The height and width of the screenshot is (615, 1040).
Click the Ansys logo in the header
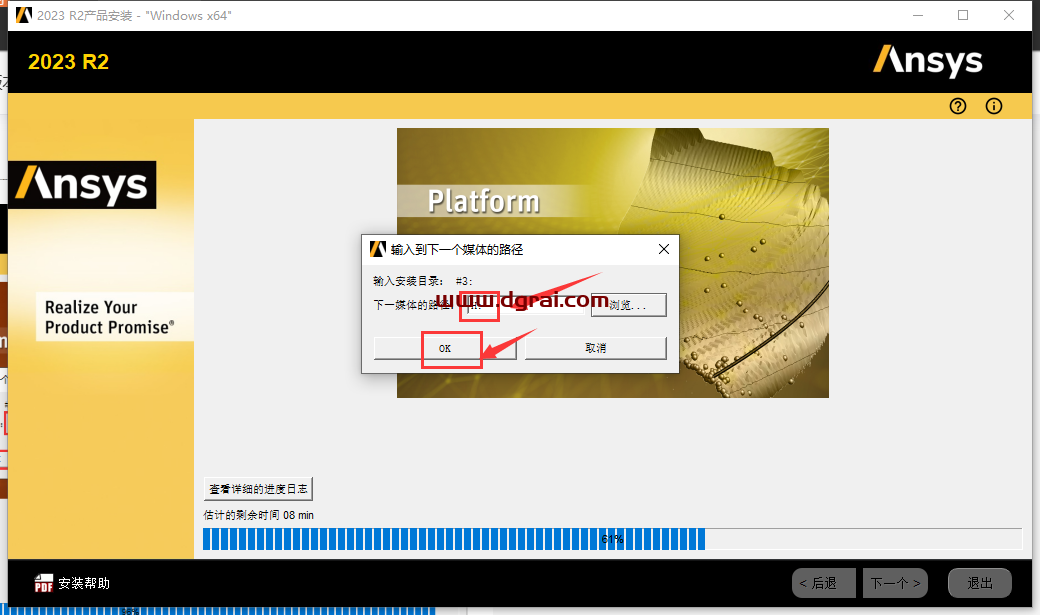coord(927,61)
